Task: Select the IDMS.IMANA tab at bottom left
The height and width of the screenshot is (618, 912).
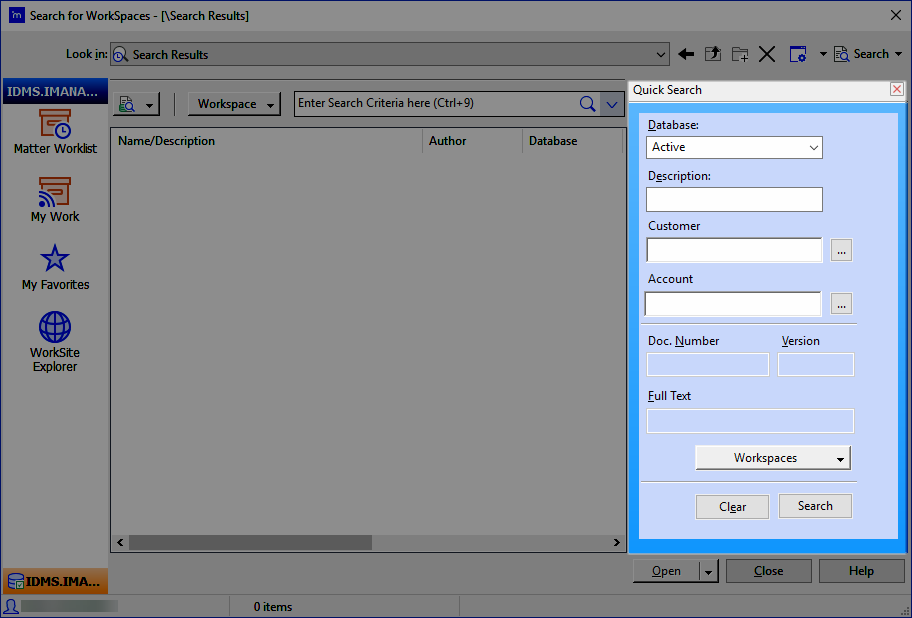Action: (55, 581)
